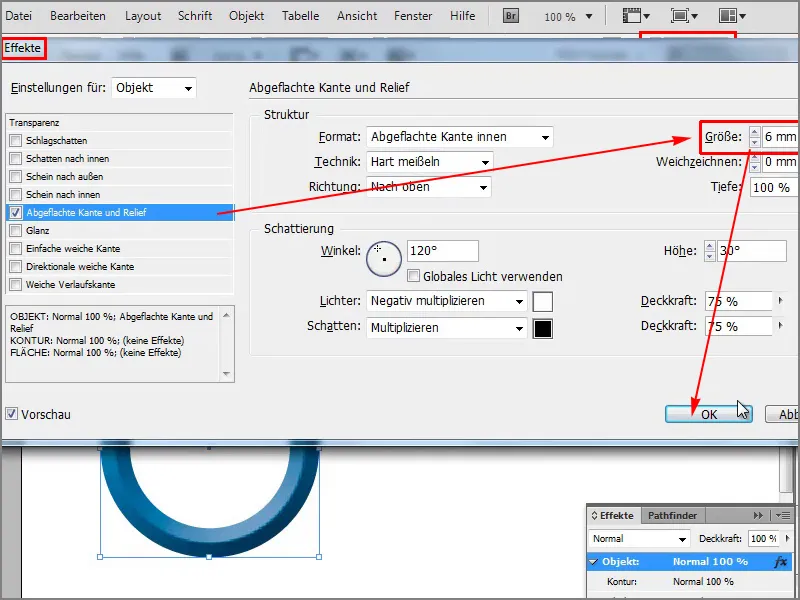The image size is (800, 600).
Task: Open the Datei menu
Action: [x=18, y=16]
